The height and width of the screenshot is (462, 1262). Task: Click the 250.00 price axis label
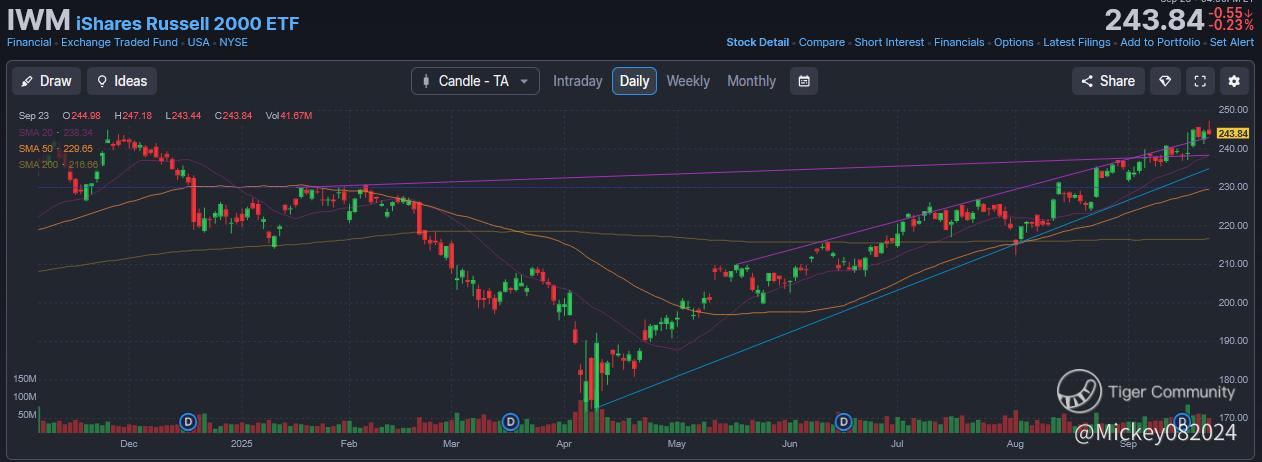[1234, 110]
